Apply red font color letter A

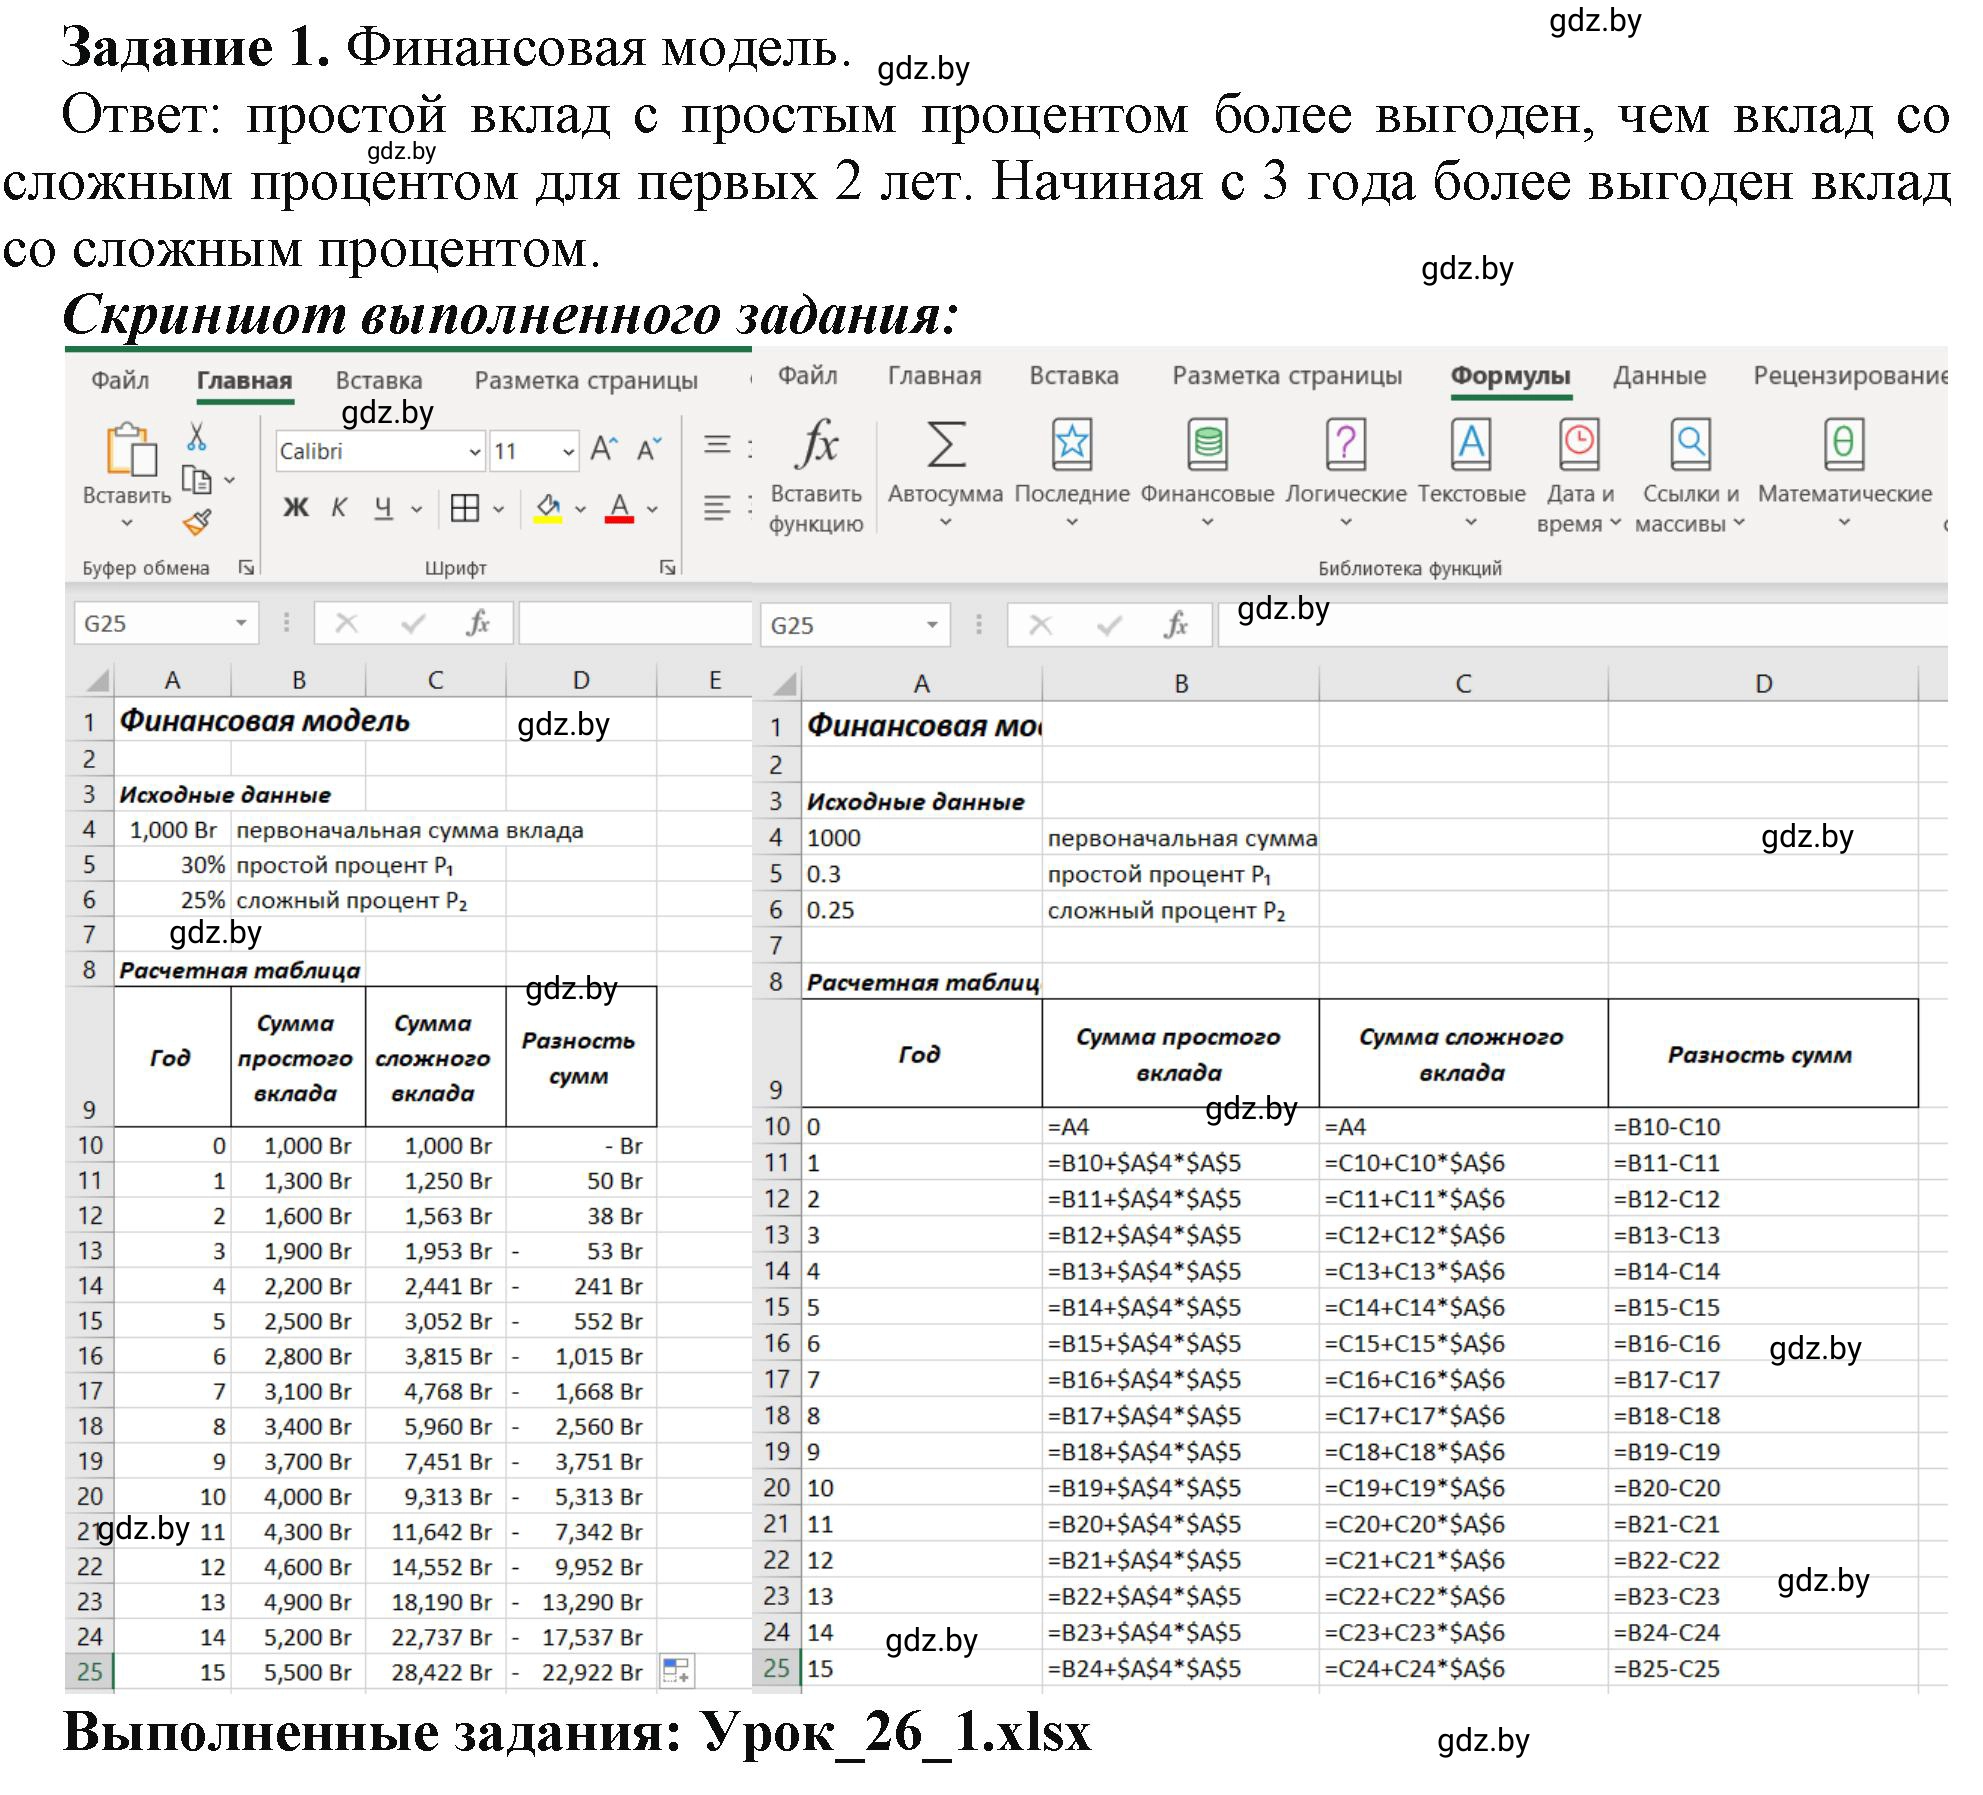[620, 508]
